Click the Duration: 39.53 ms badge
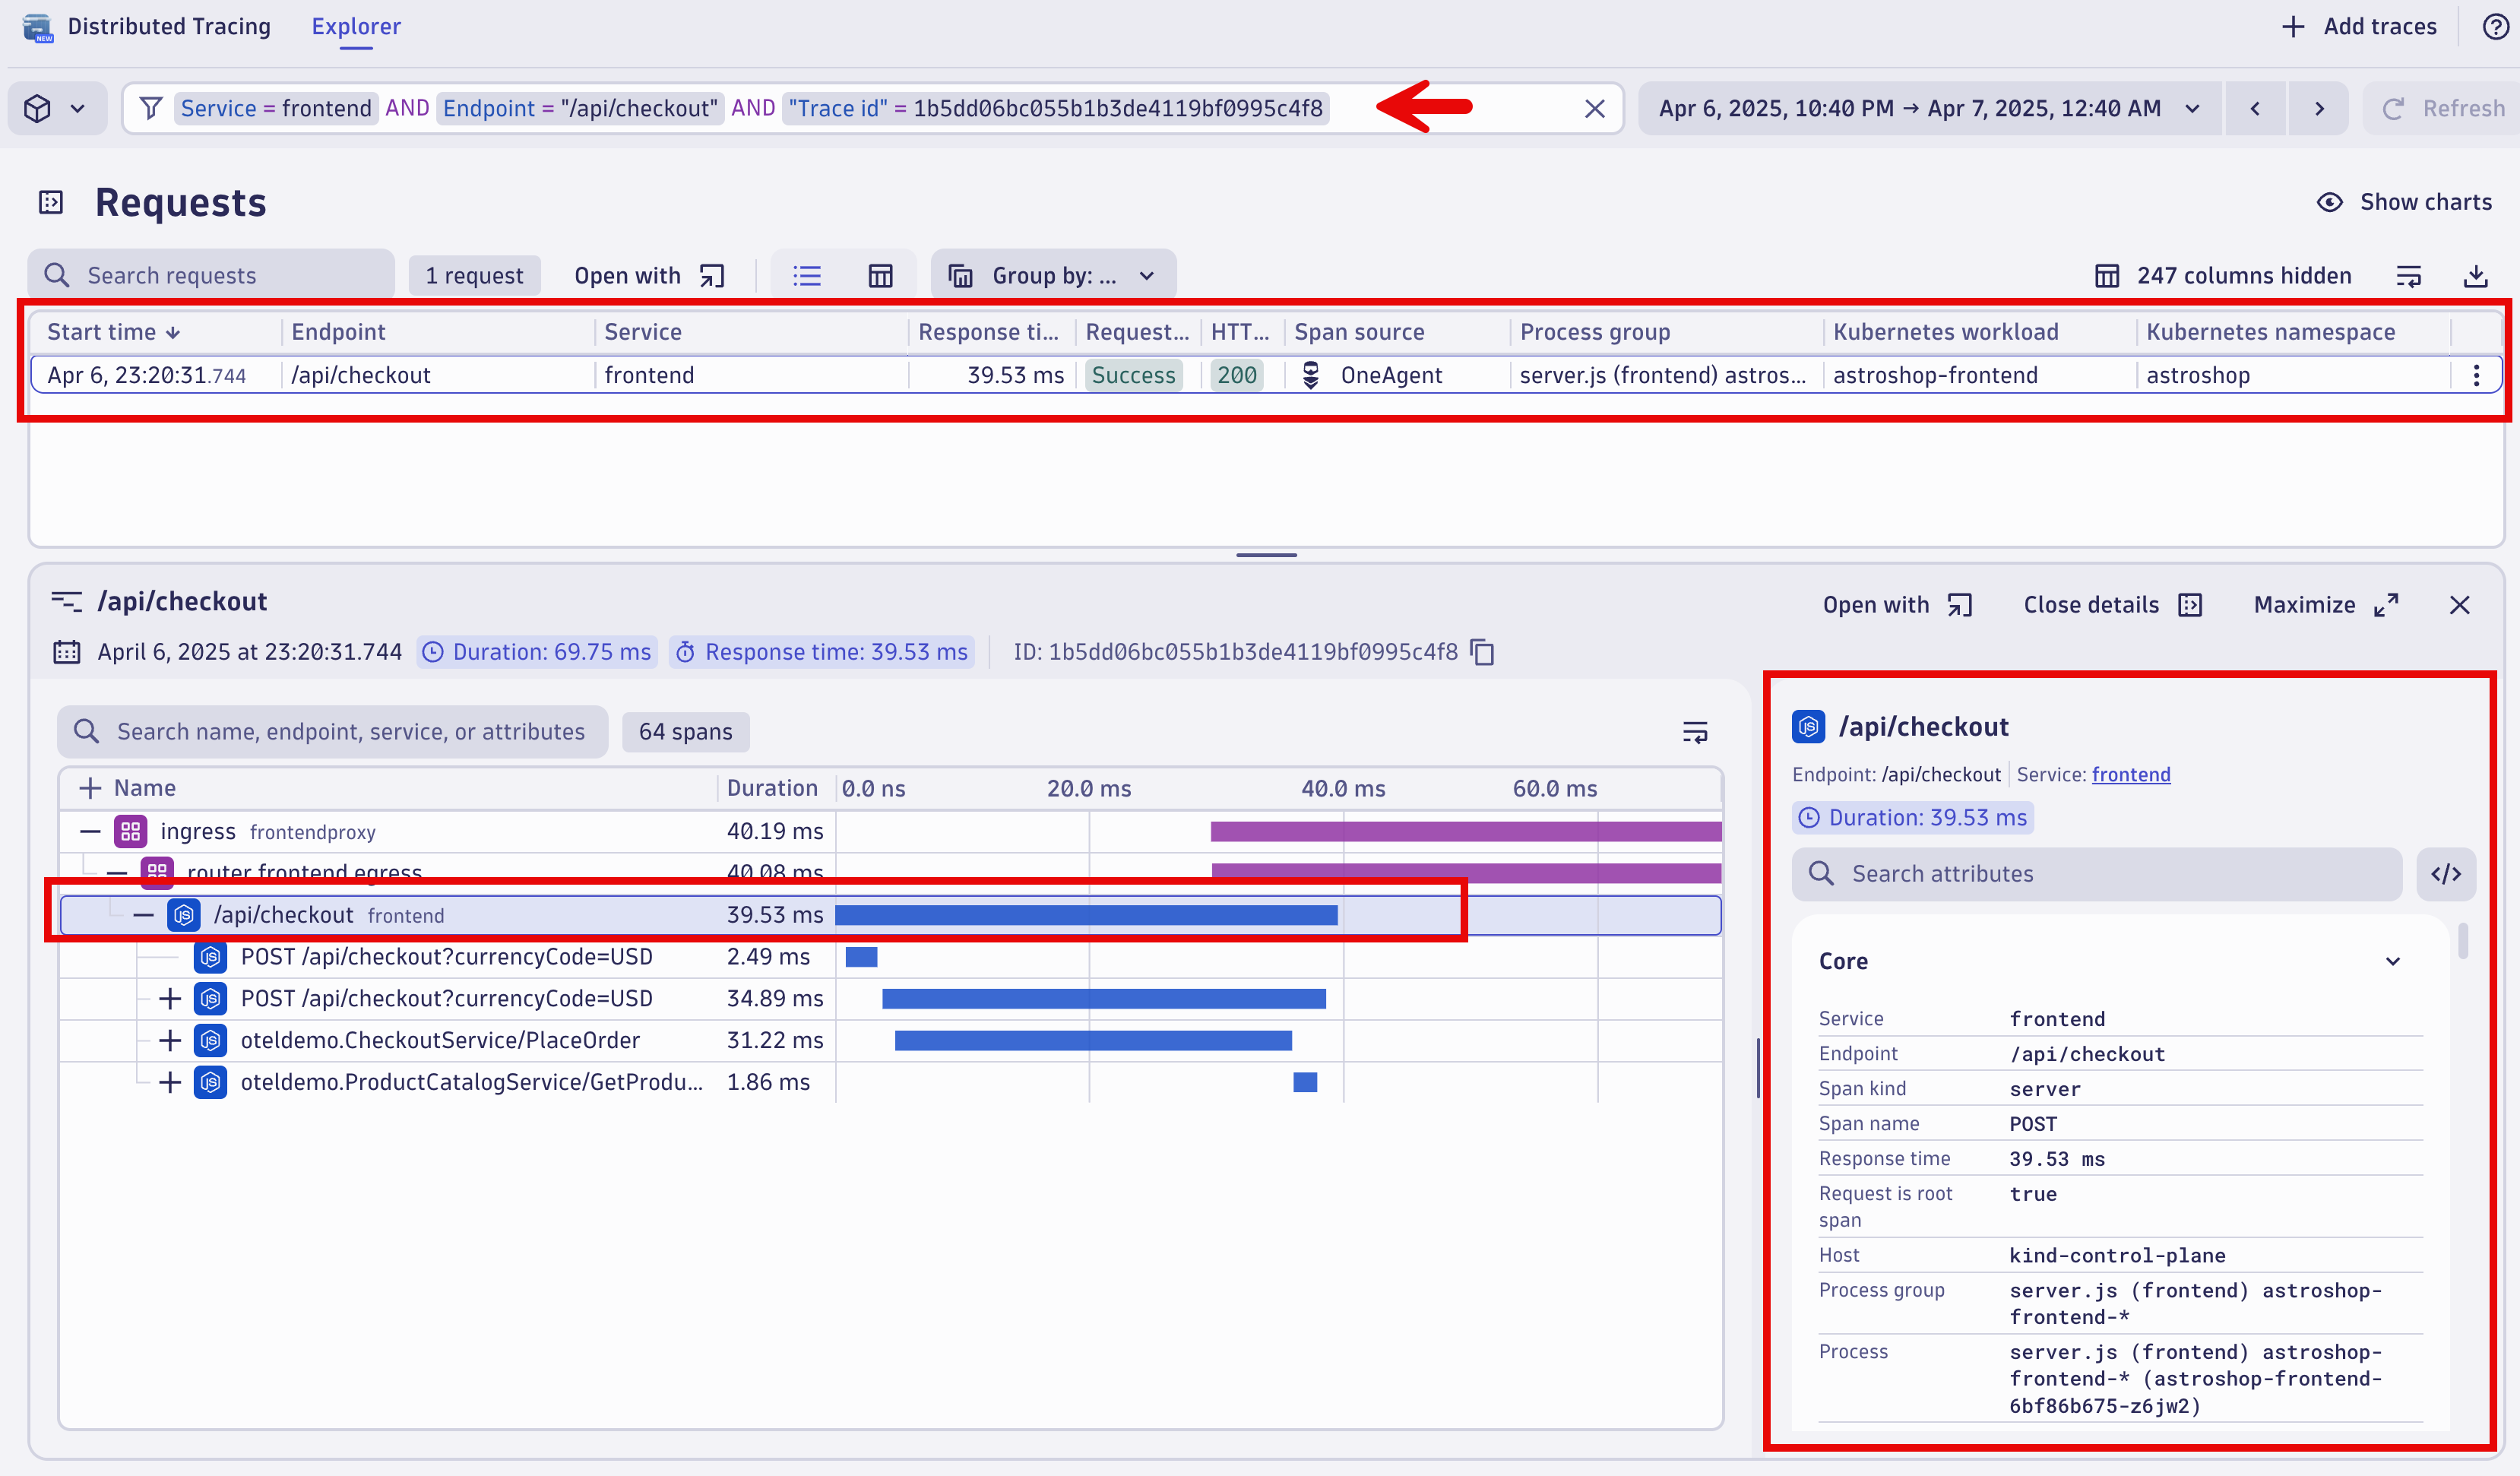Image resolution: width=2520 pixels, height=1476 pixels. click(1913, 817)
